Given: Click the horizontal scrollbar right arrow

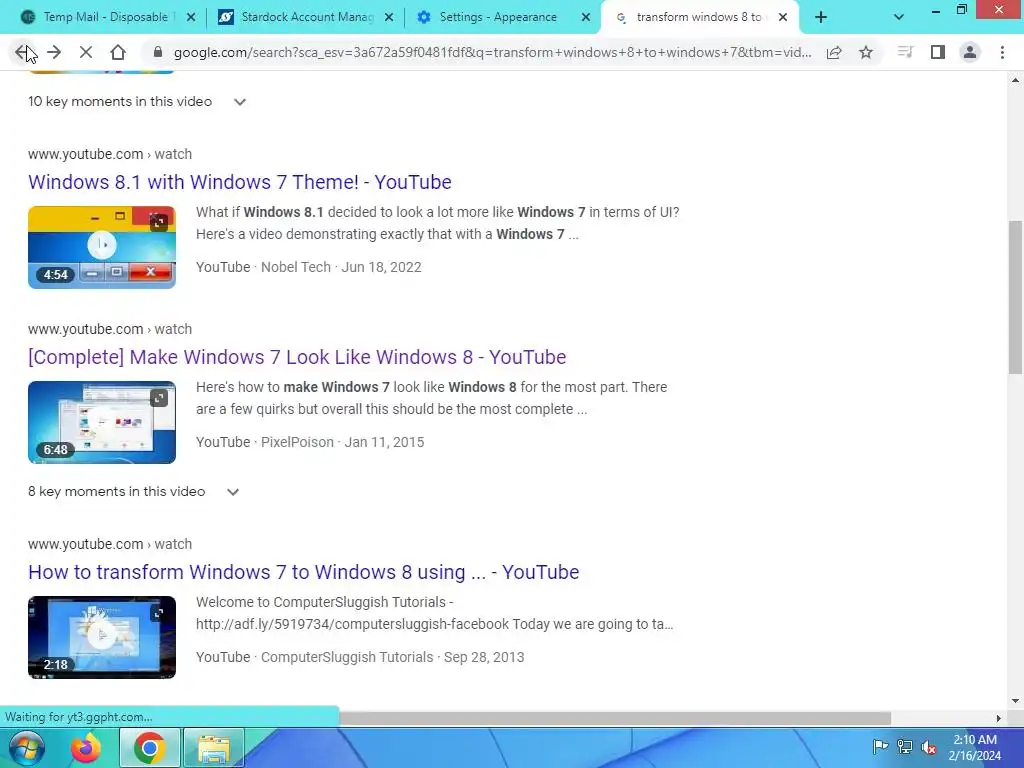Looking at the screenshot, I should click(998, 718).
